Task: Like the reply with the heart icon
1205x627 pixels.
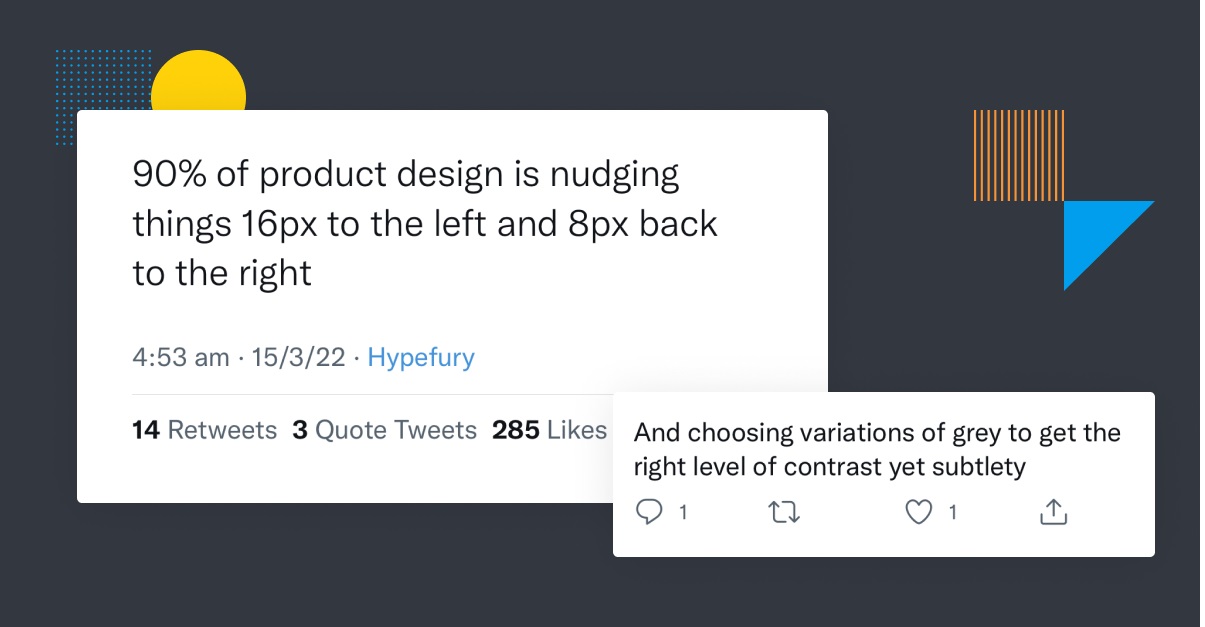Action: [918, 513]
